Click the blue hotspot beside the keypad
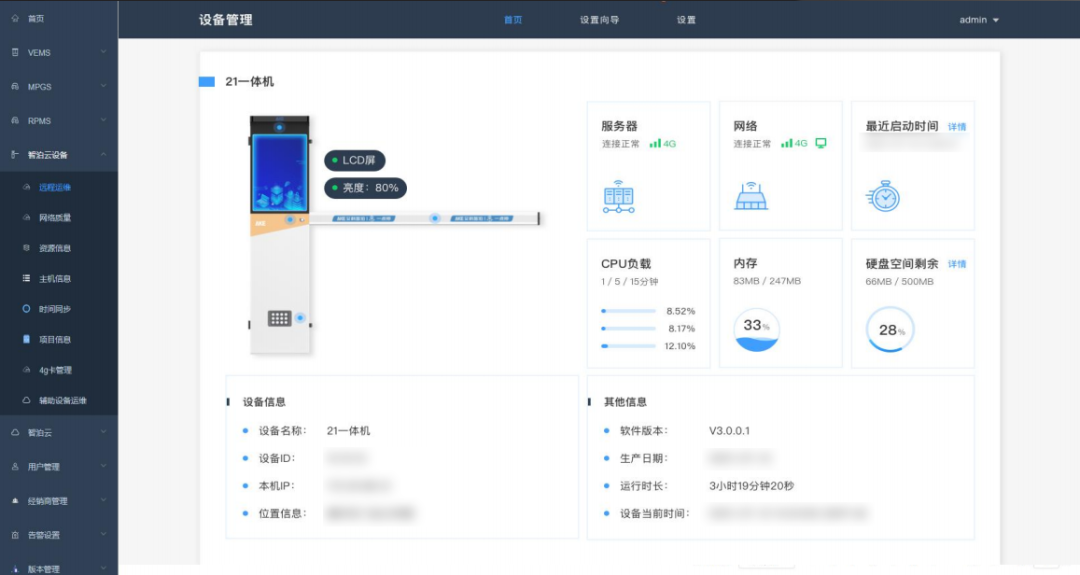This screenshot has width=1080, height=575. (300, 317)
